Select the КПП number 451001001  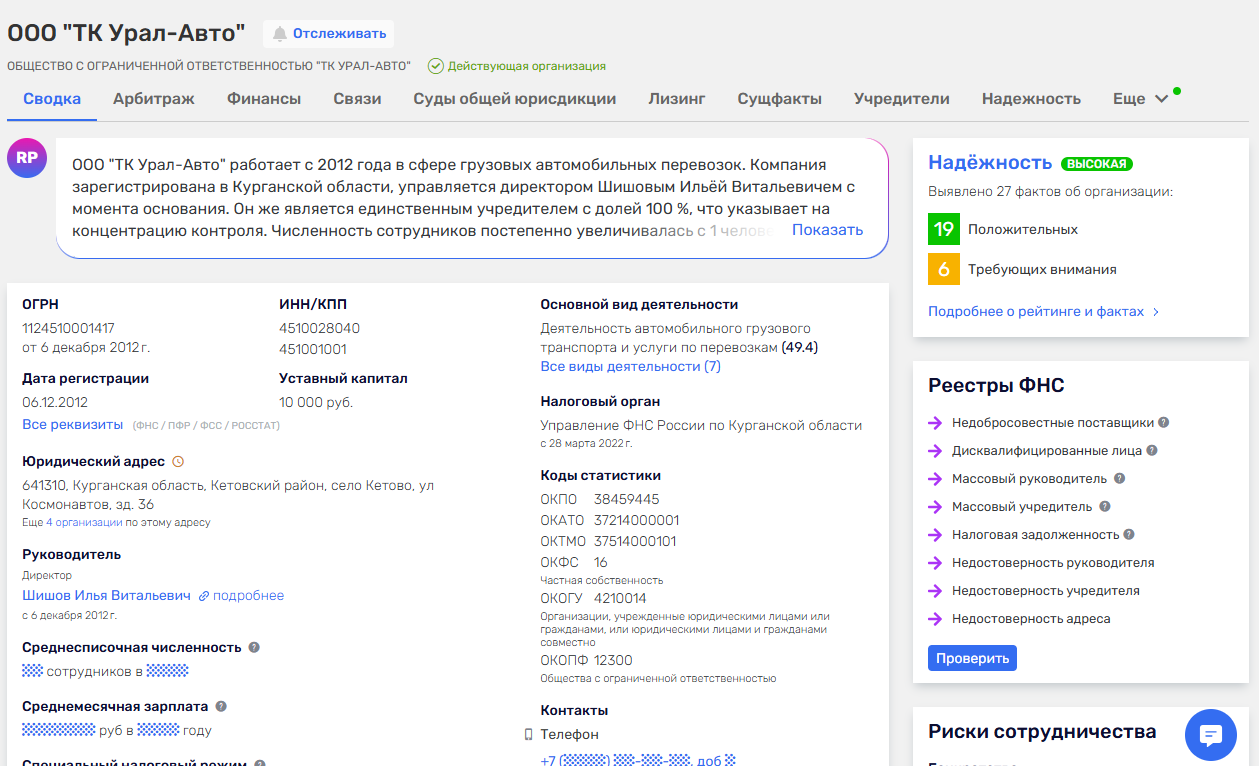pyautogui.click(x=313, y=349)
